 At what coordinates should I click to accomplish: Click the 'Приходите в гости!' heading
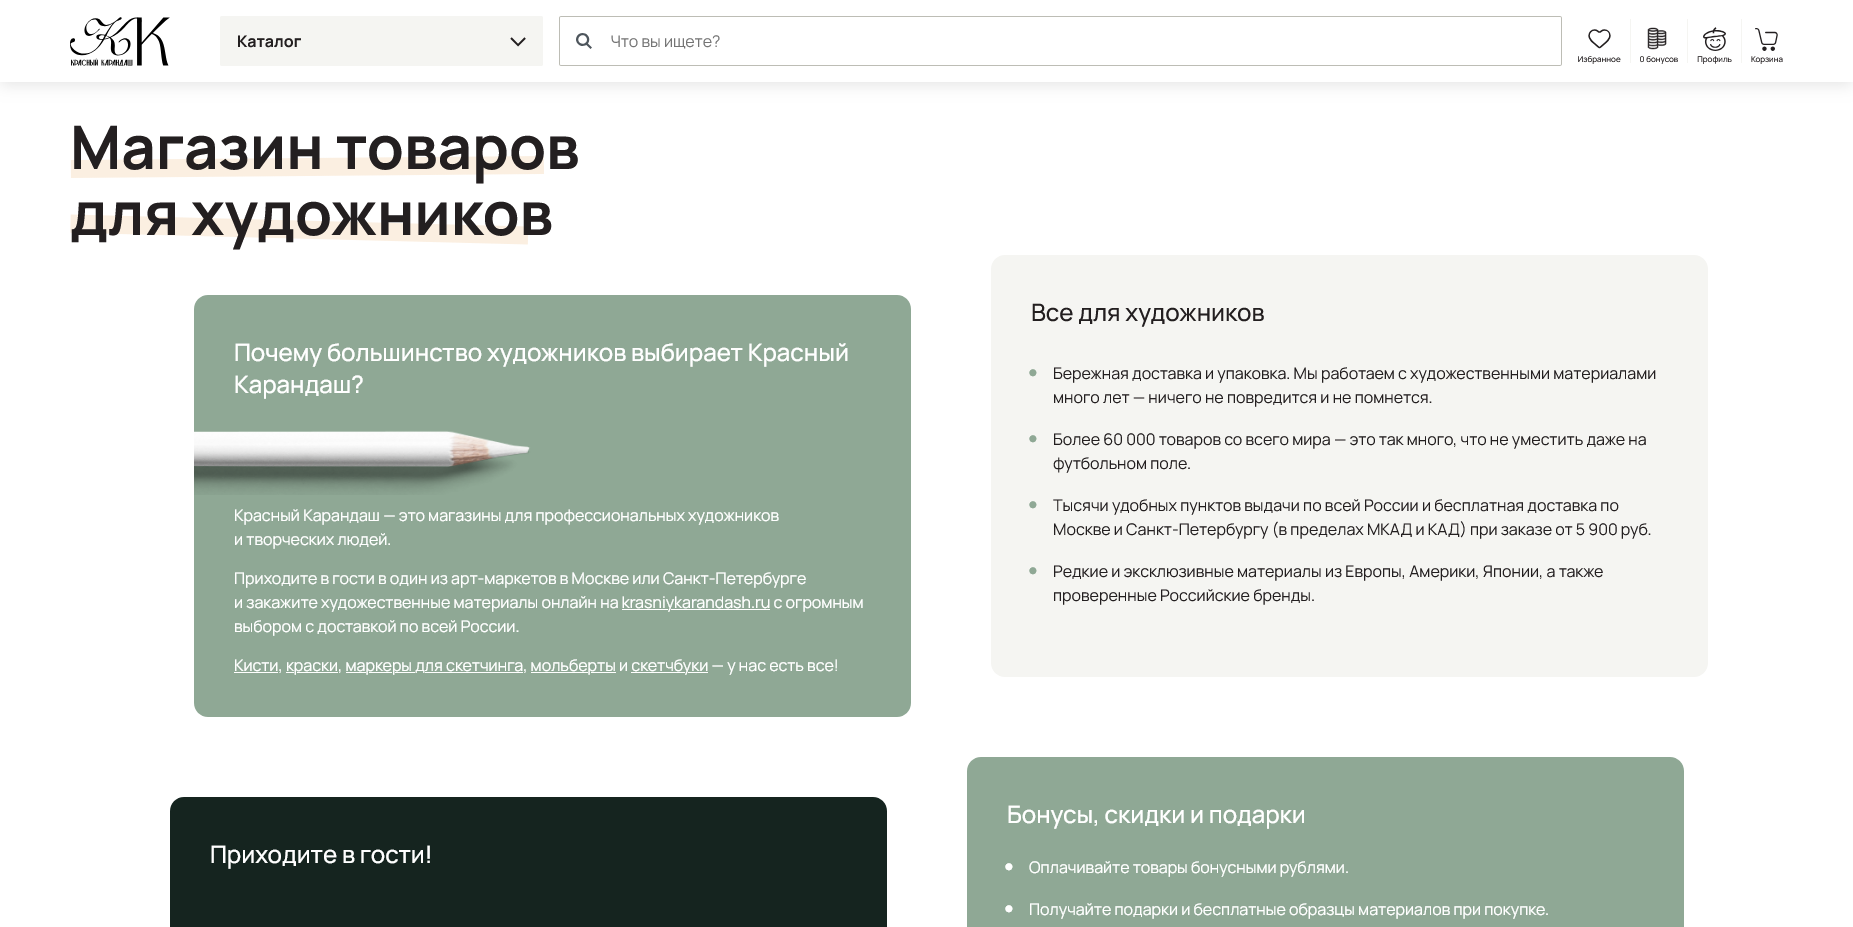click(x=321, y=854)
